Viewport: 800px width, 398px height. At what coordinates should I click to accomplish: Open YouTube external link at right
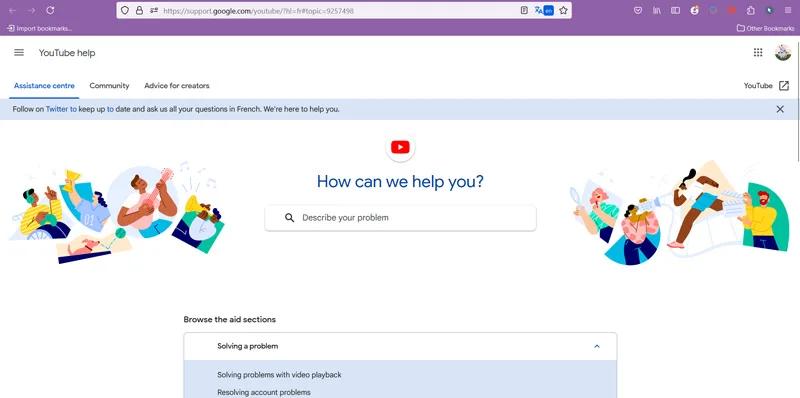(x=766, y=86)
